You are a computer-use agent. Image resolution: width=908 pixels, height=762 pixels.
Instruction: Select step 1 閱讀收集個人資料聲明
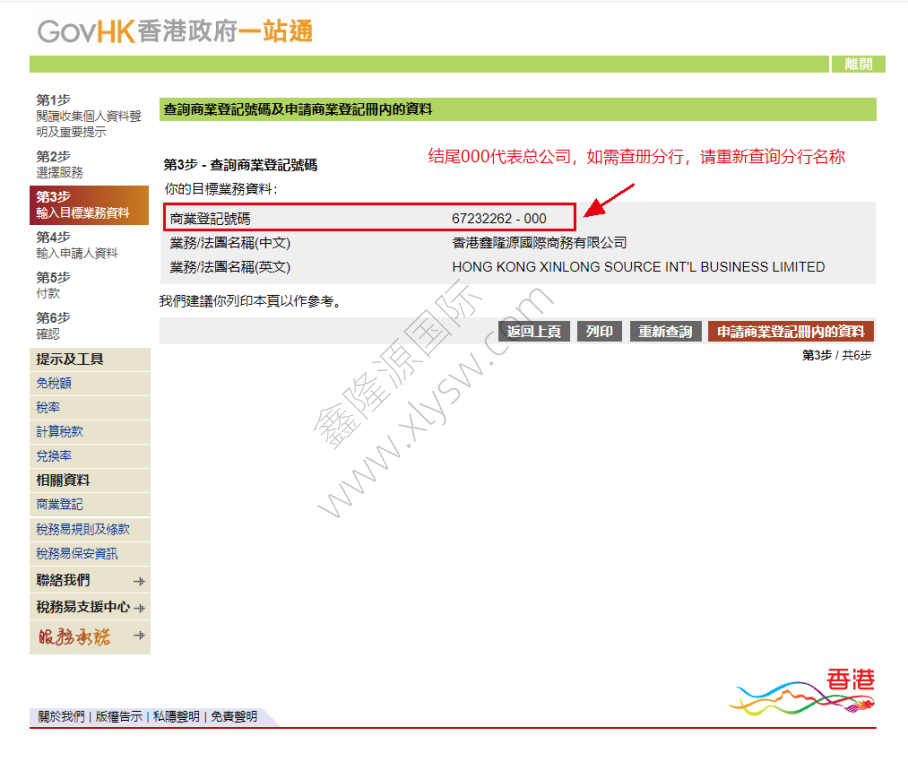click(89, 116)
